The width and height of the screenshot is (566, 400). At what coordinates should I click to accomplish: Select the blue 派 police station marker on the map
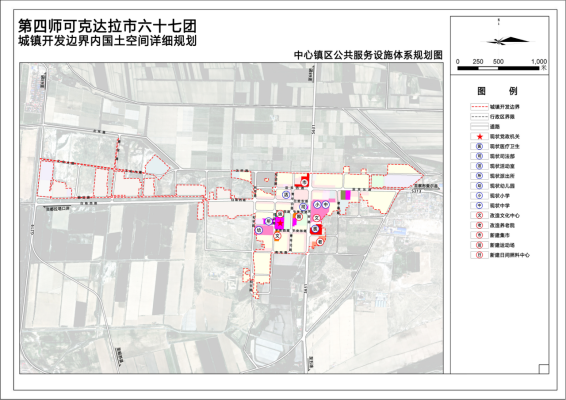(269, 221)
